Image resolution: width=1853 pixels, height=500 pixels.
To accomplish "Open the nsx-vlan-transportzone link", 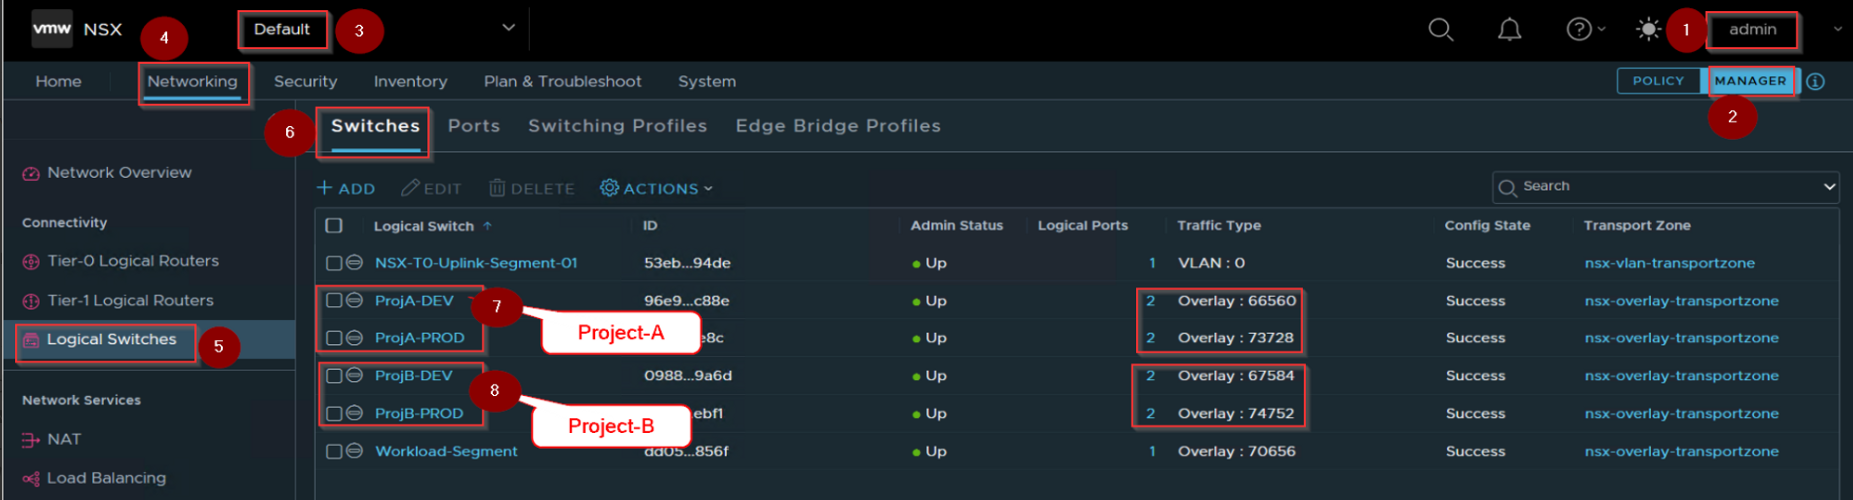I will pyautogui.click(x=1669, y=263).
